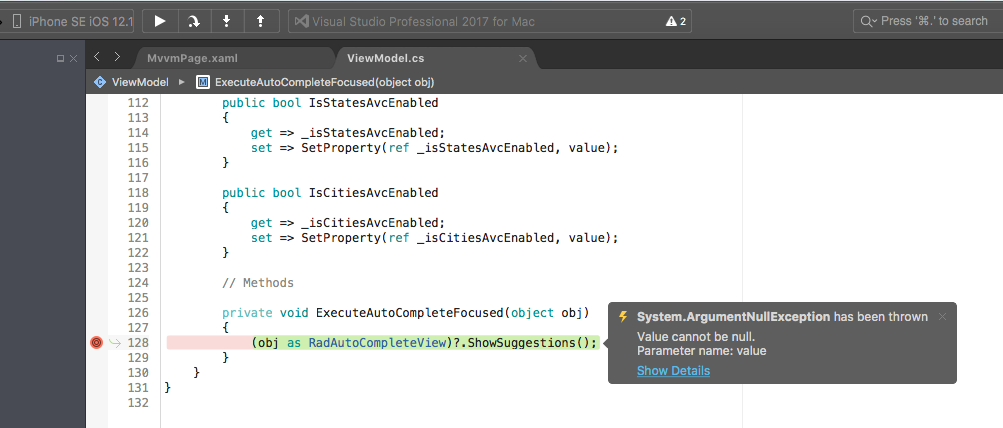1003x428 pixels.
Task: Close the left side panel
Action: point(73,59)
